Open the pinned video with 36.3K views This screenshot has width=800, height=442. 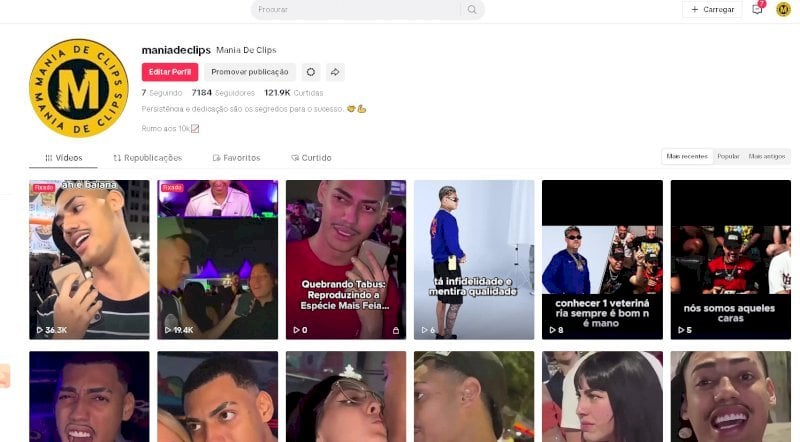[89, 259]
